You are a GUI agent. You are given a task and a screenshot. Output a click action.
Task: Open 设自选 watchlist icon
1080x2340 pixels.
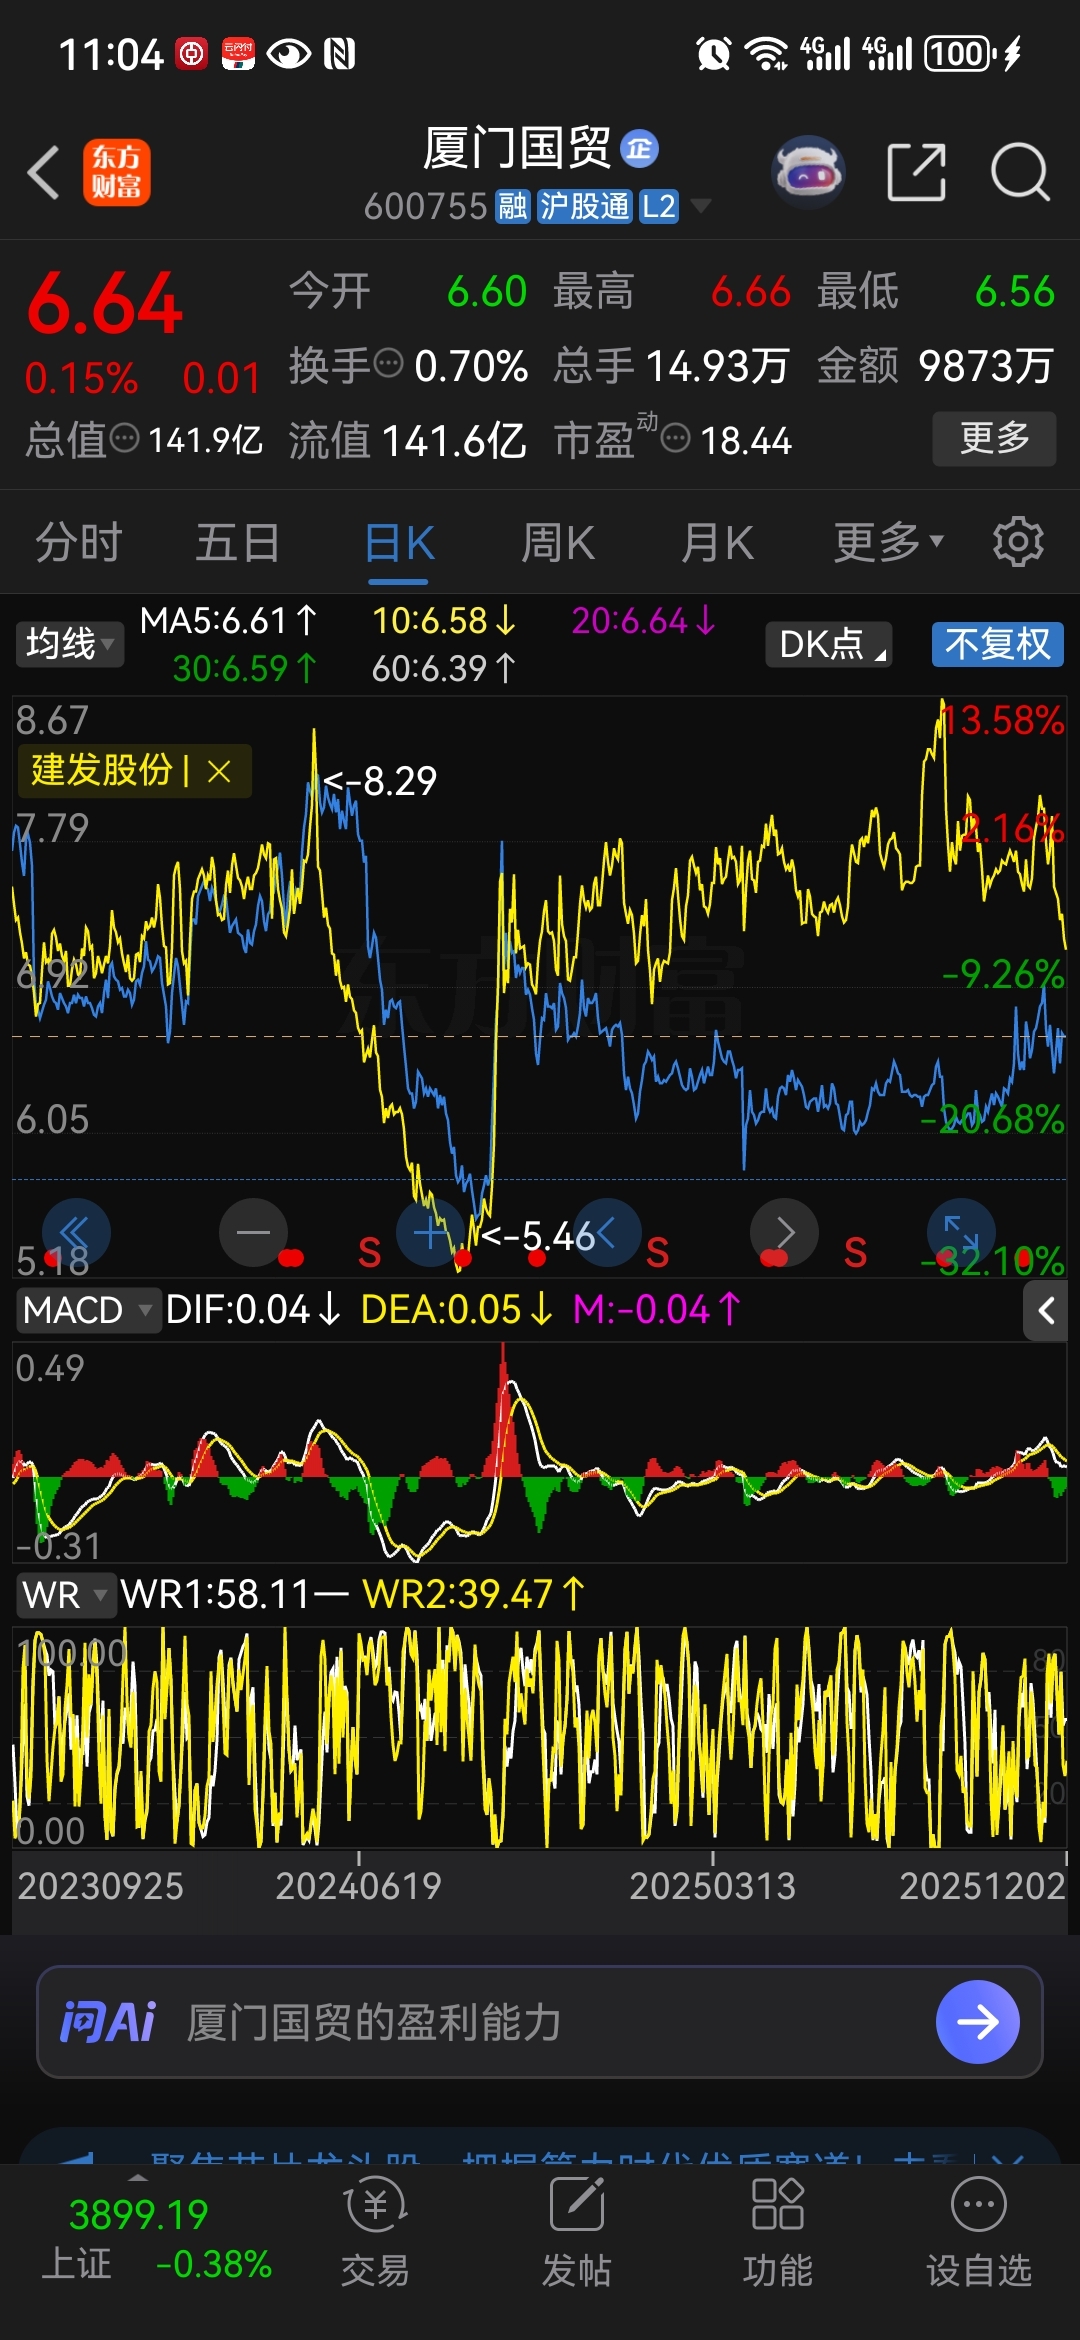(x=978, y=2232)
